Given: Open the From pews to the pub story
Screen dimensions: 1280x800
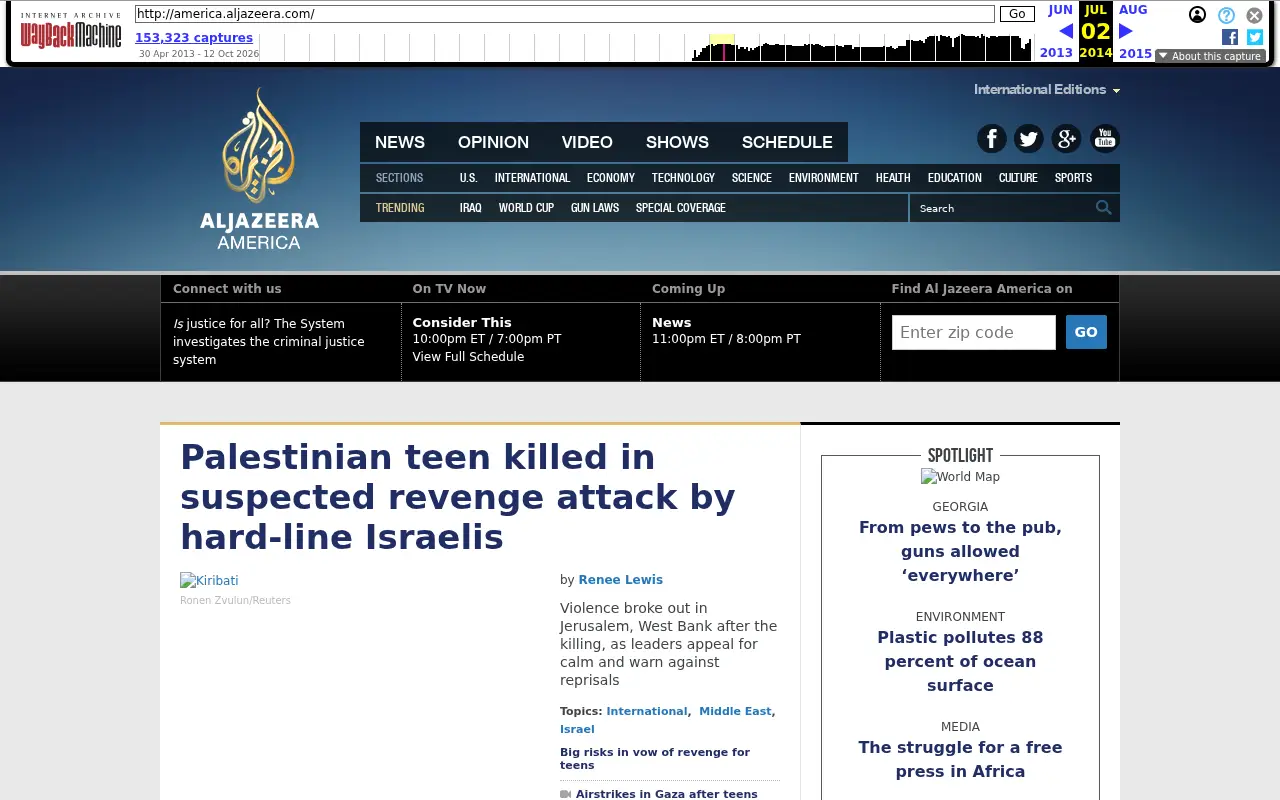Looking at the screenshot, I should [x=960, y=551].
